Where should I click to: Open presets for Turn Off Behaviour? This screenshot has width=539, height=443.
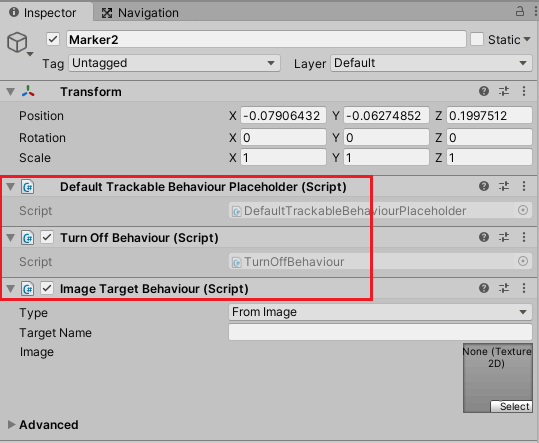(504, 237)
